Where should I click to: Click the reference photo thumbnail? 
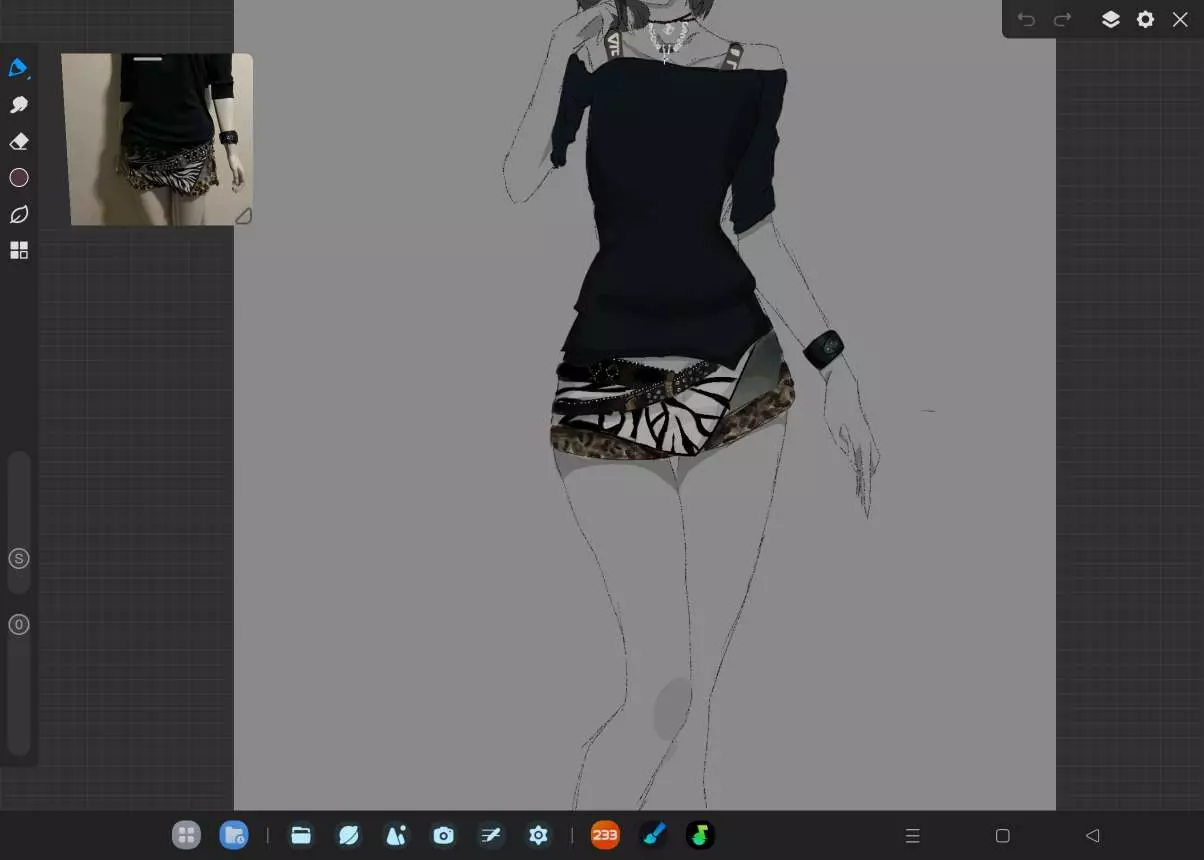(x=157, y=140)
